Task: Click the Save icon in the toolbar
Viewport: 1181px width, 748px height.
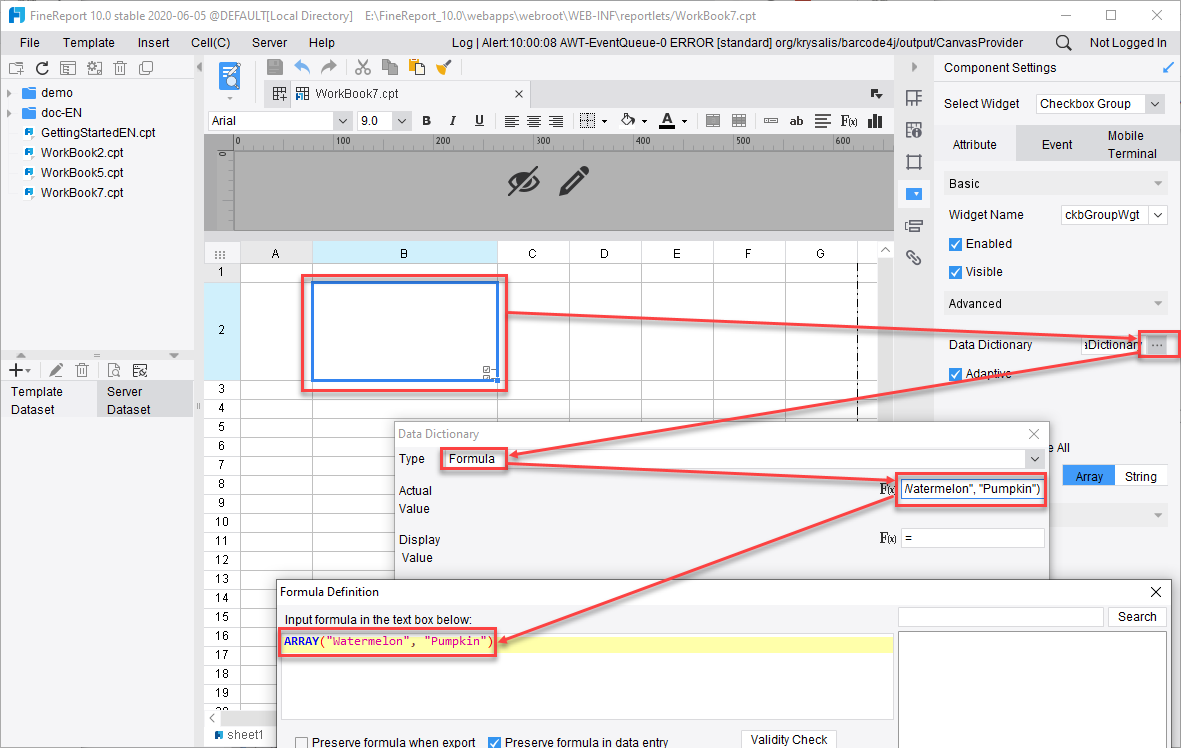Action: click(x=275, y=67)
